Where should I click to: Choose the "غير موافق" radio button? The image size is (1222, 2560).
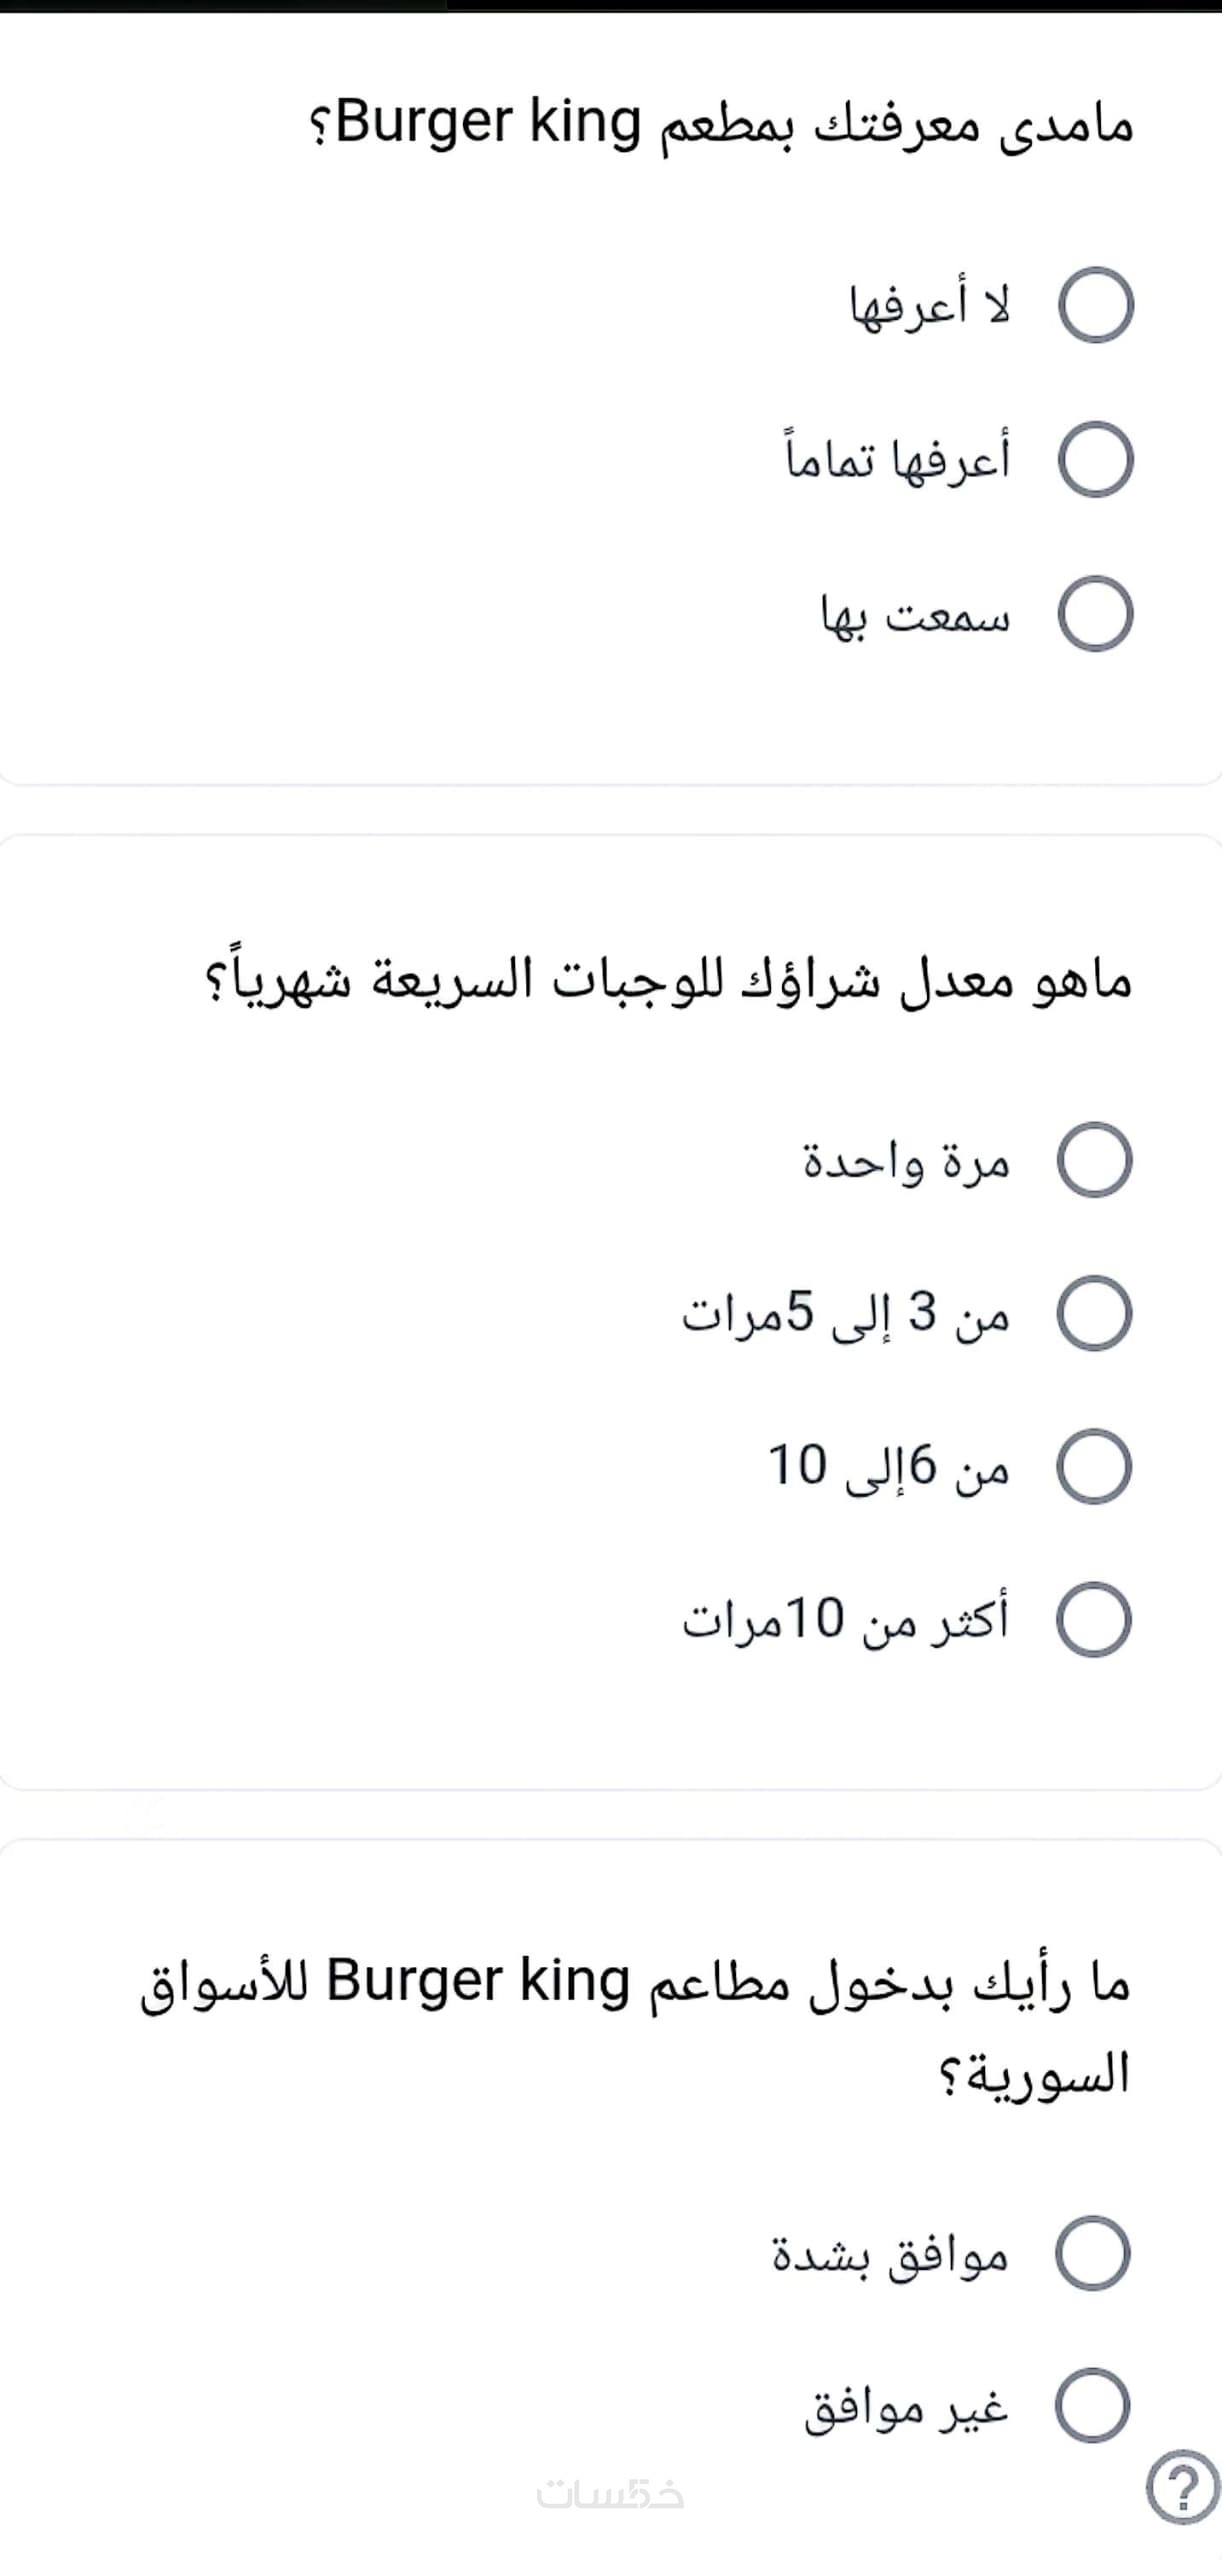1093,2405
